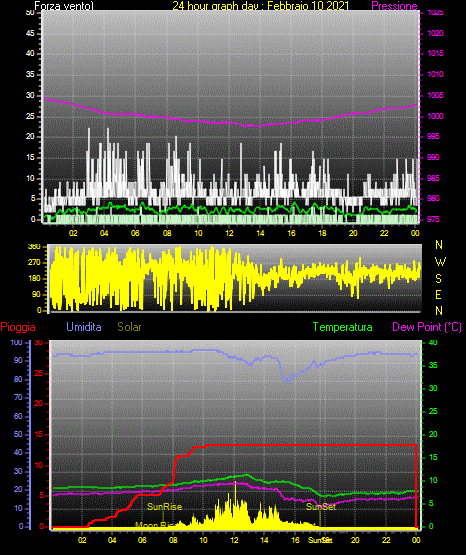Click the '100' humidity axis value
Screen dimensions: 466x555
tap(17, 343)
